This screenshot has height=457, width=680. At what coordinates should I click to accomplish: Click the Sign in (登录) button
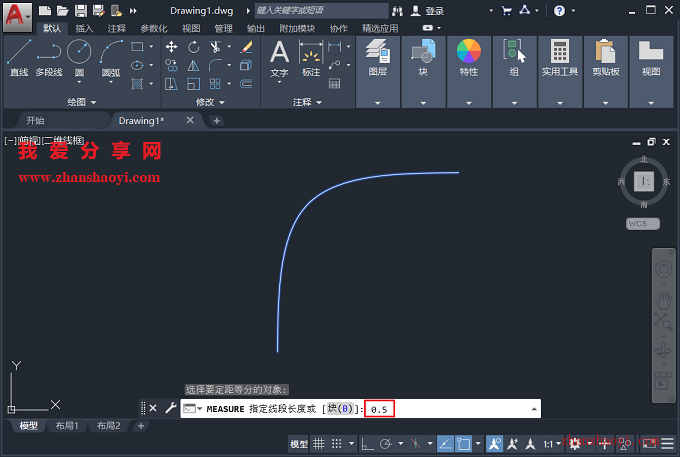(428, 11)
